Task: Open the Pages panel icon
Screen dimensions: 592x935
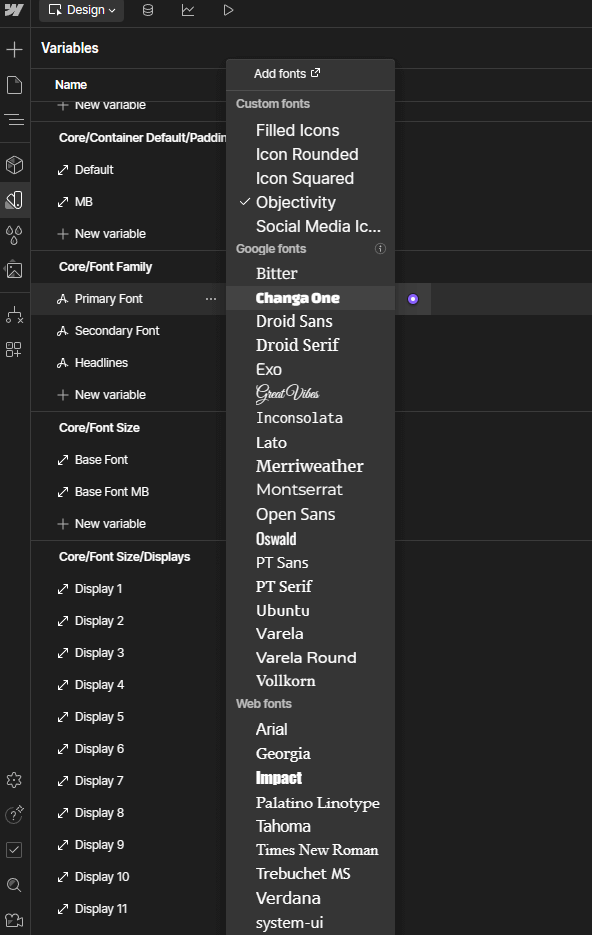Action: click(x=14, y=85)
